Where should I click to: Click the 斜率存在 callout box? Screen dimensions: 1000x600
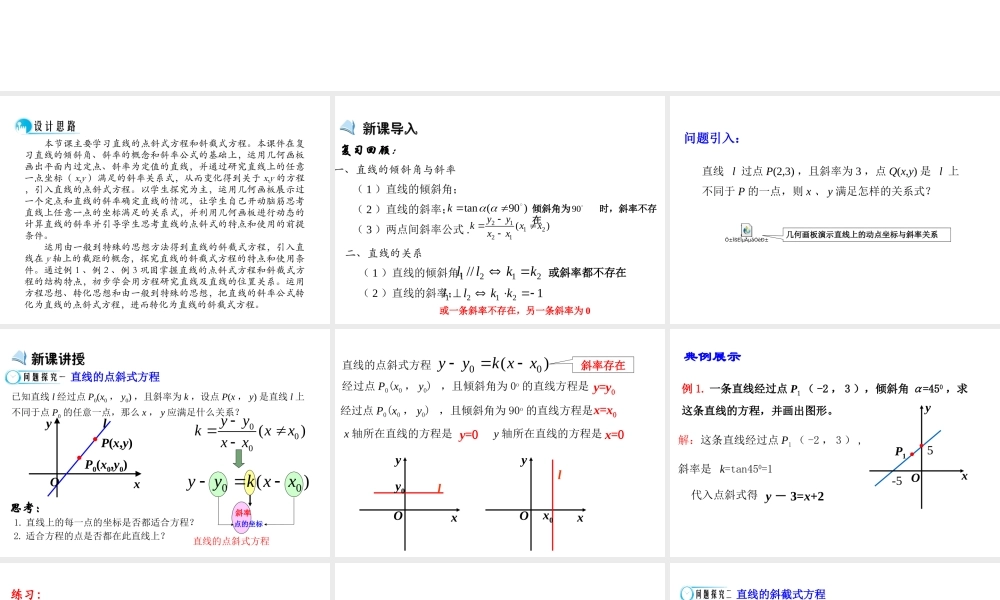coord(603,365)
